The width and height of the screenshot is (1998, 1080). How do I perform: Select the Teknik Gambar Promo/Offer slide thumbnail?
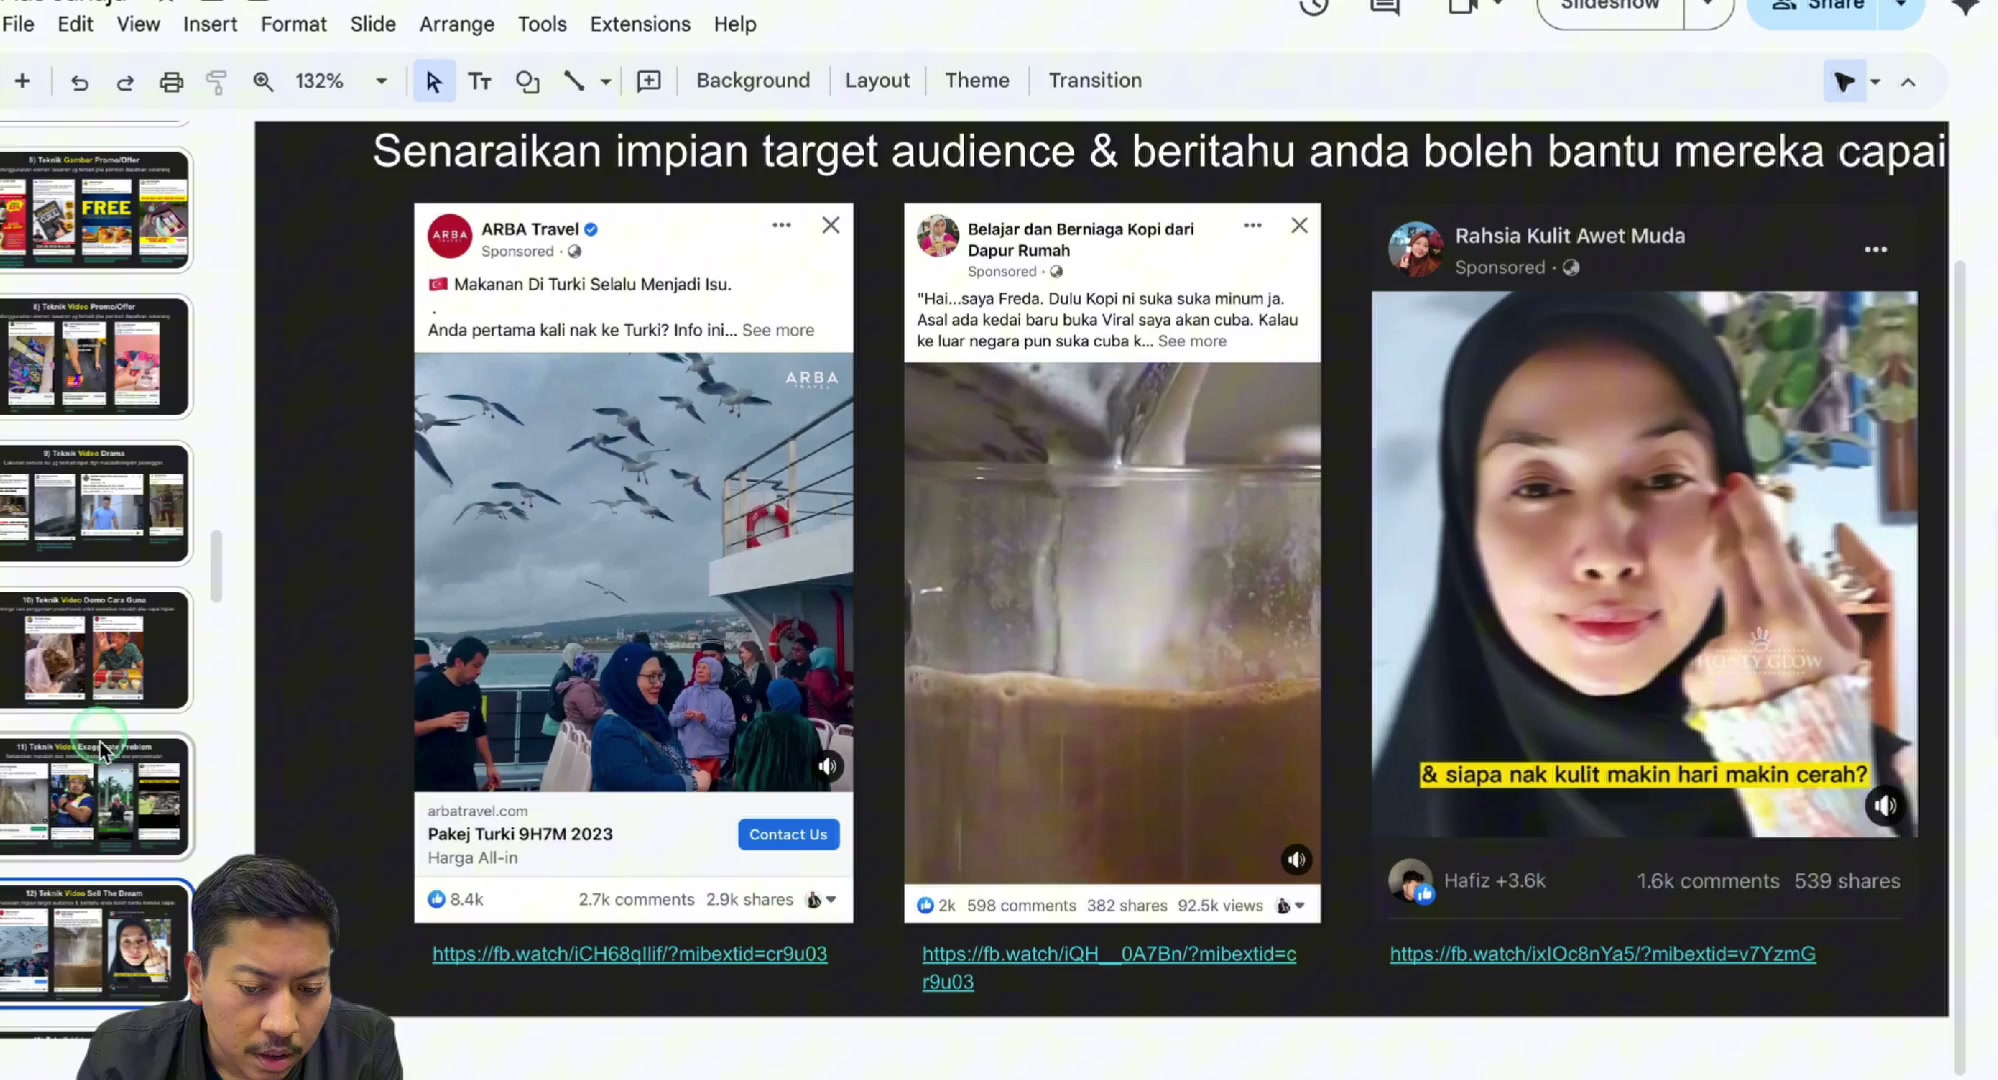[94, 210]
